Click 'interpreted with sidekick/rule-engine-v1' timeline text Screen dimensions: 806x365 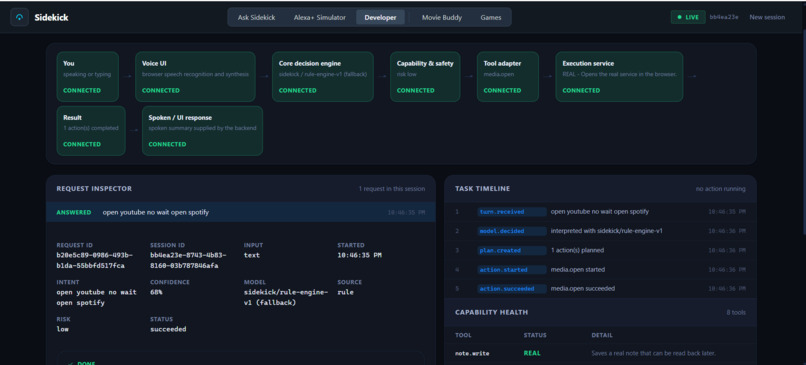[x=607, y=231]
